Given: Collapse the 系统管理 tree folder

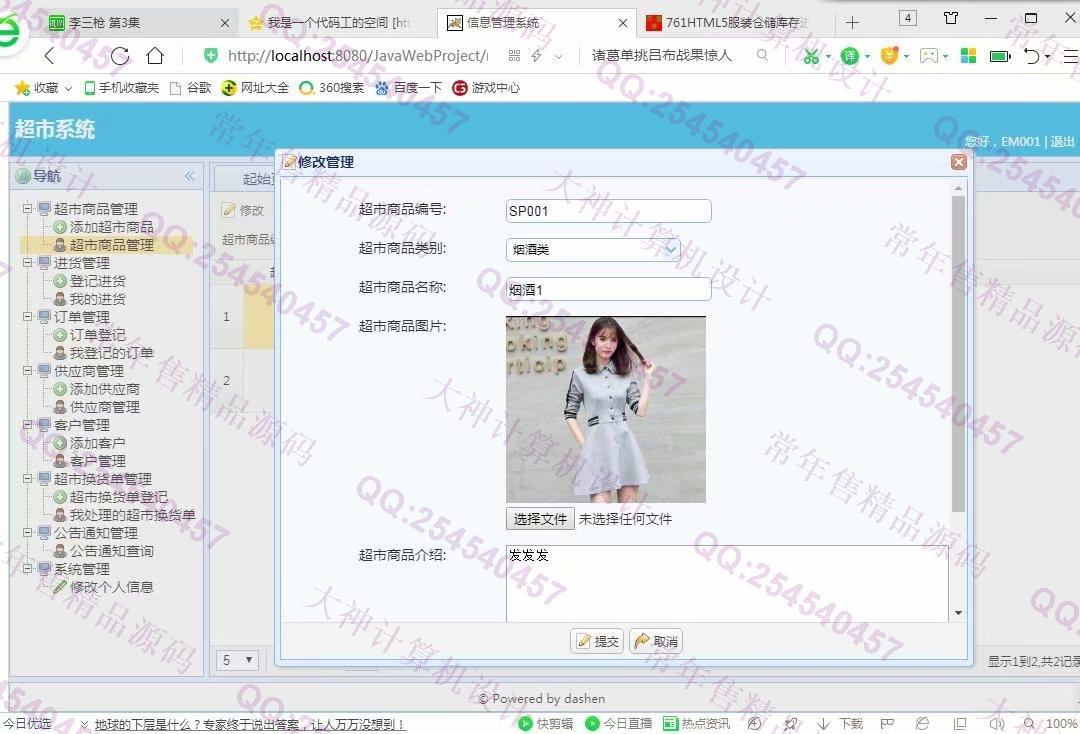Looking at the screenshot, I should click(x=28, y=569).
